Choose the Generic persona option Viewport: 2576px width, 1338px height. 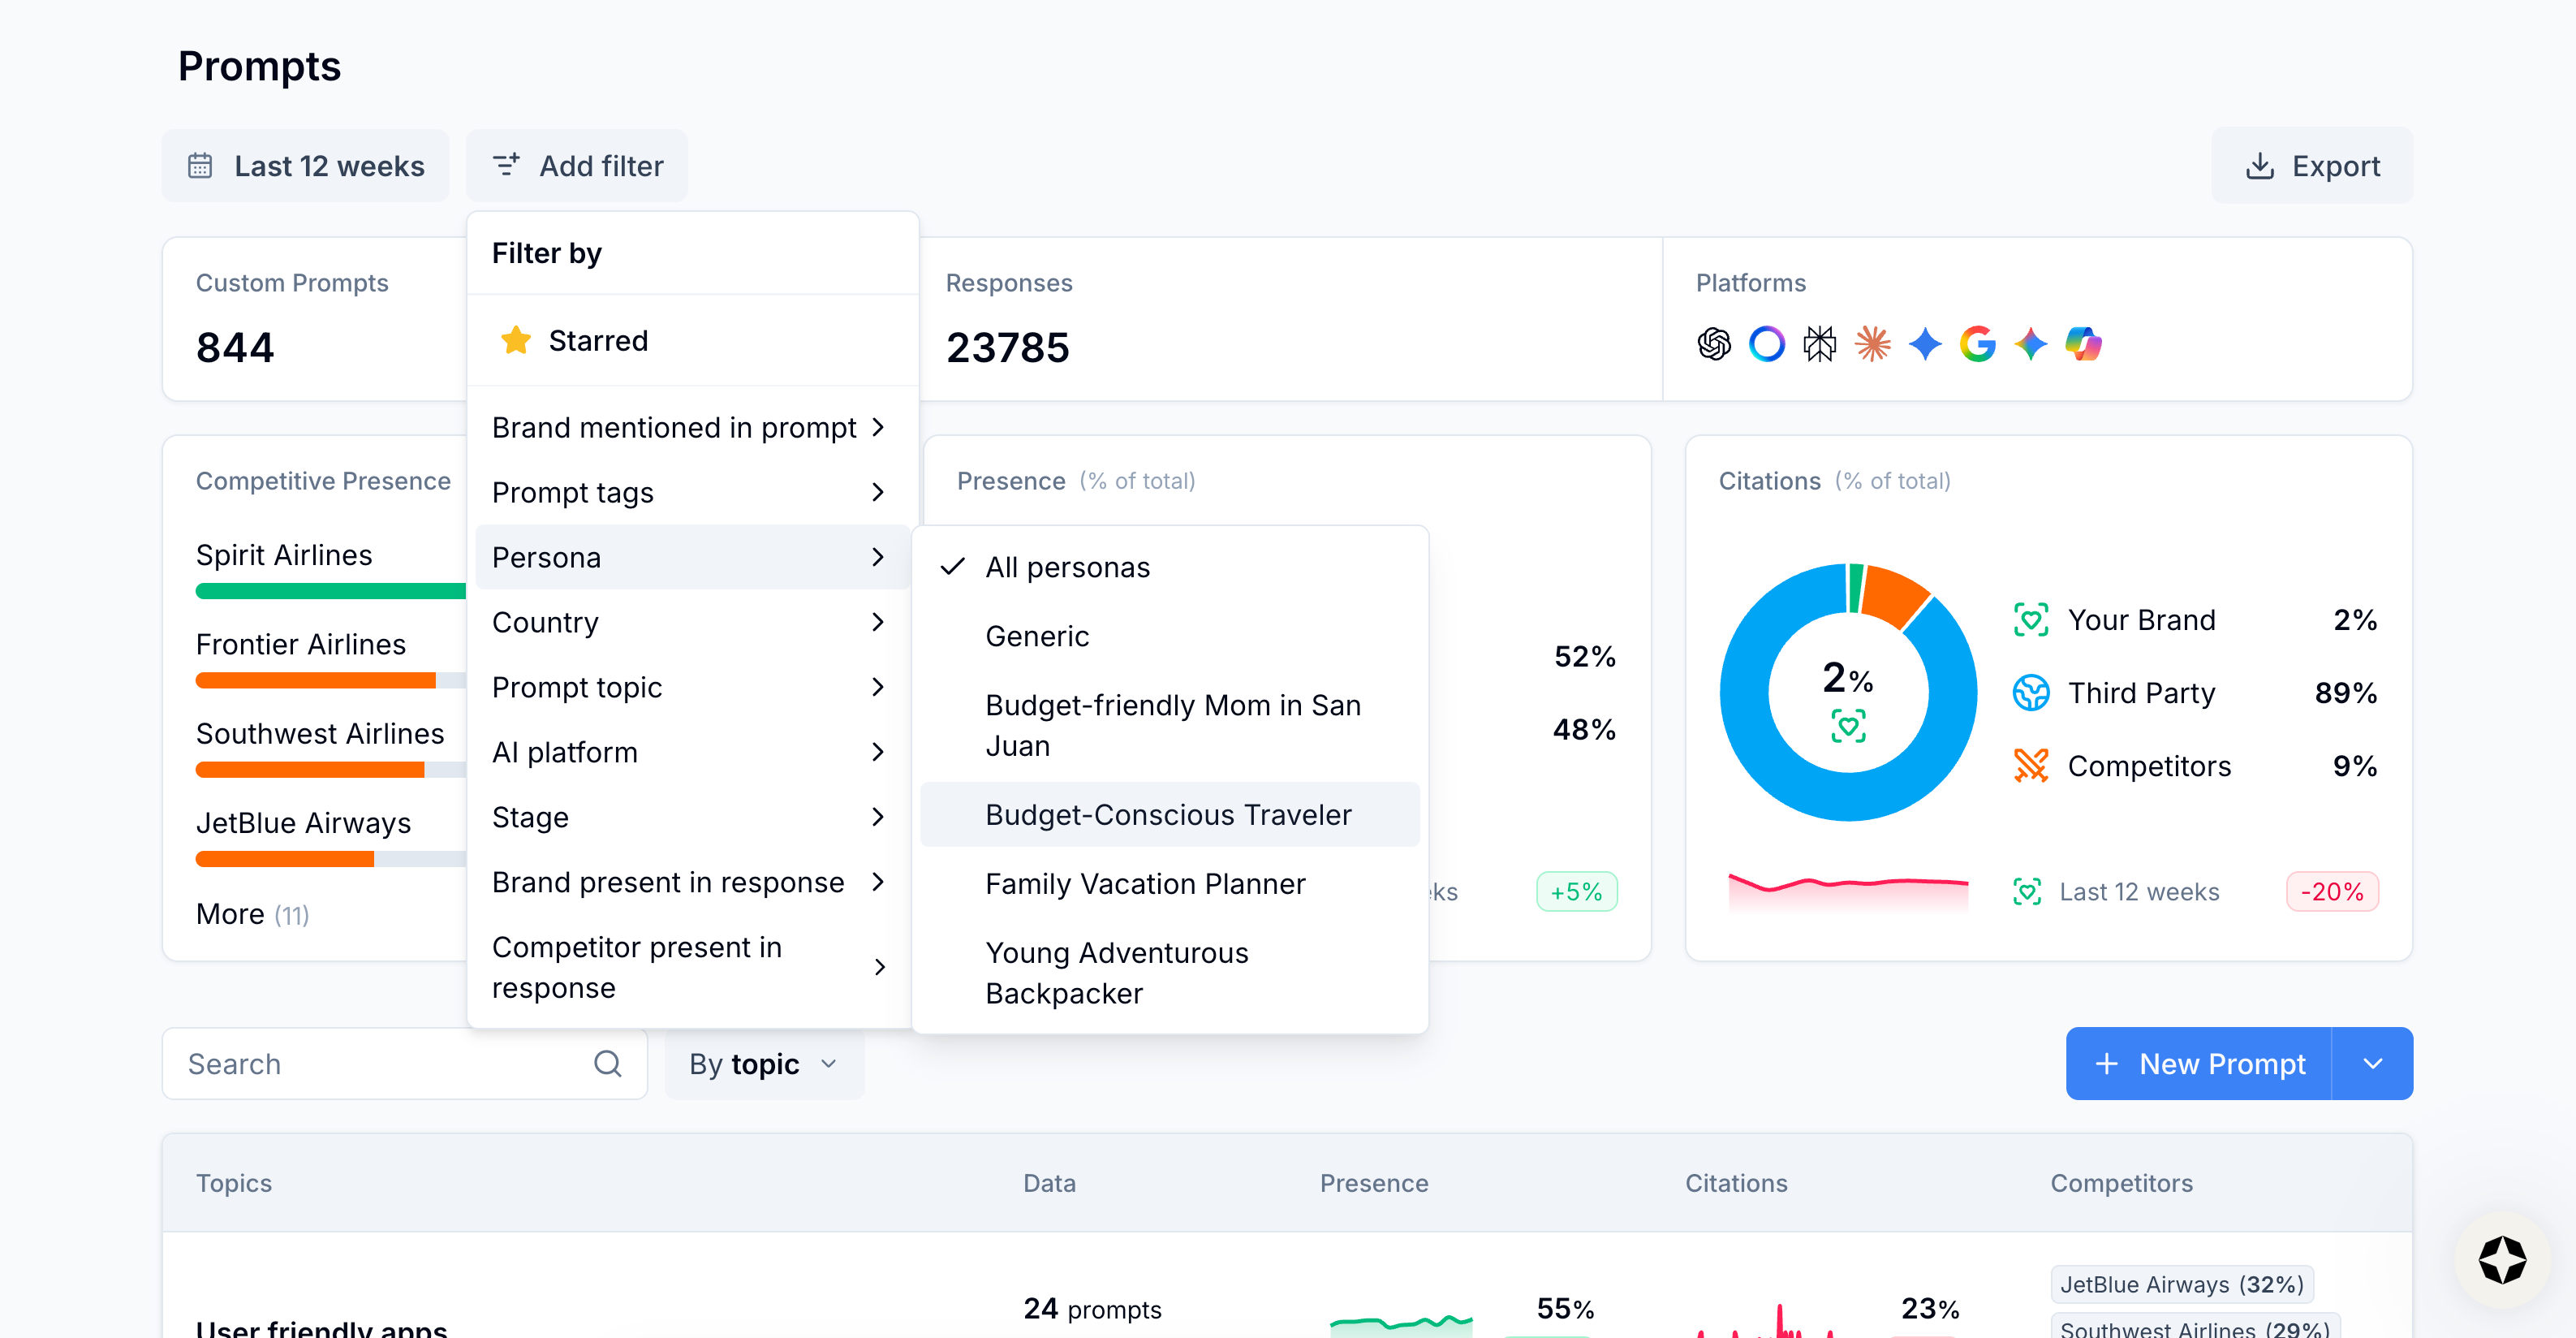[1037, 636]
